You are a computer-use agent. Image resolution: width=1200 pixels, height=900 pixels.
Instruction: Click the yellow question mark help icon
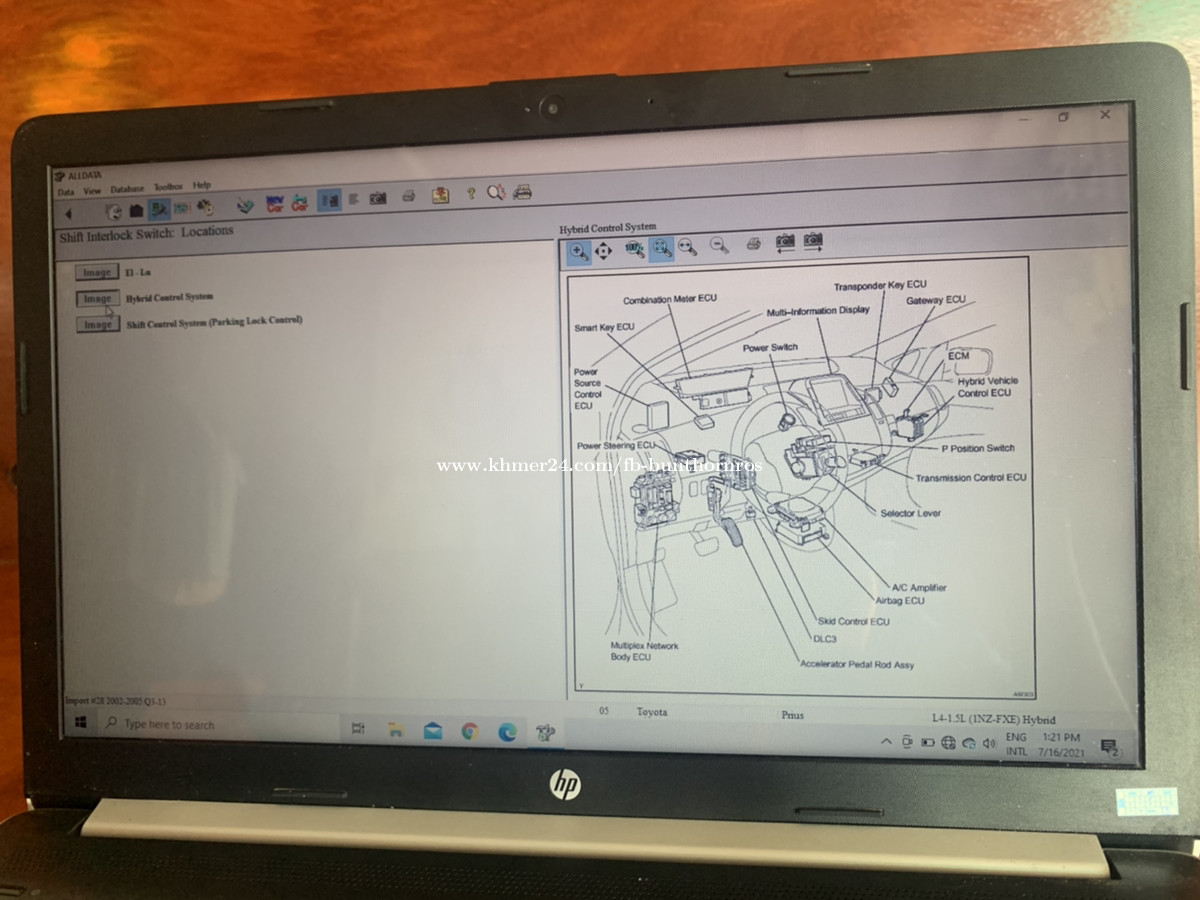[x=470, y=194]
